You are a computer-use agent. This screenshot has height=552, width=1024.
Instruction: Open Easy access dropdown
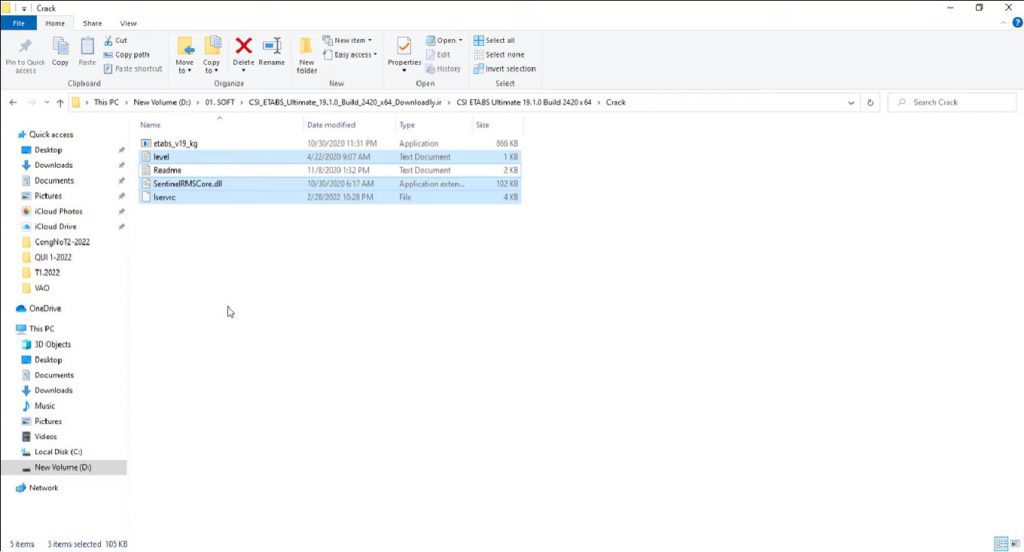pos(349,55)
